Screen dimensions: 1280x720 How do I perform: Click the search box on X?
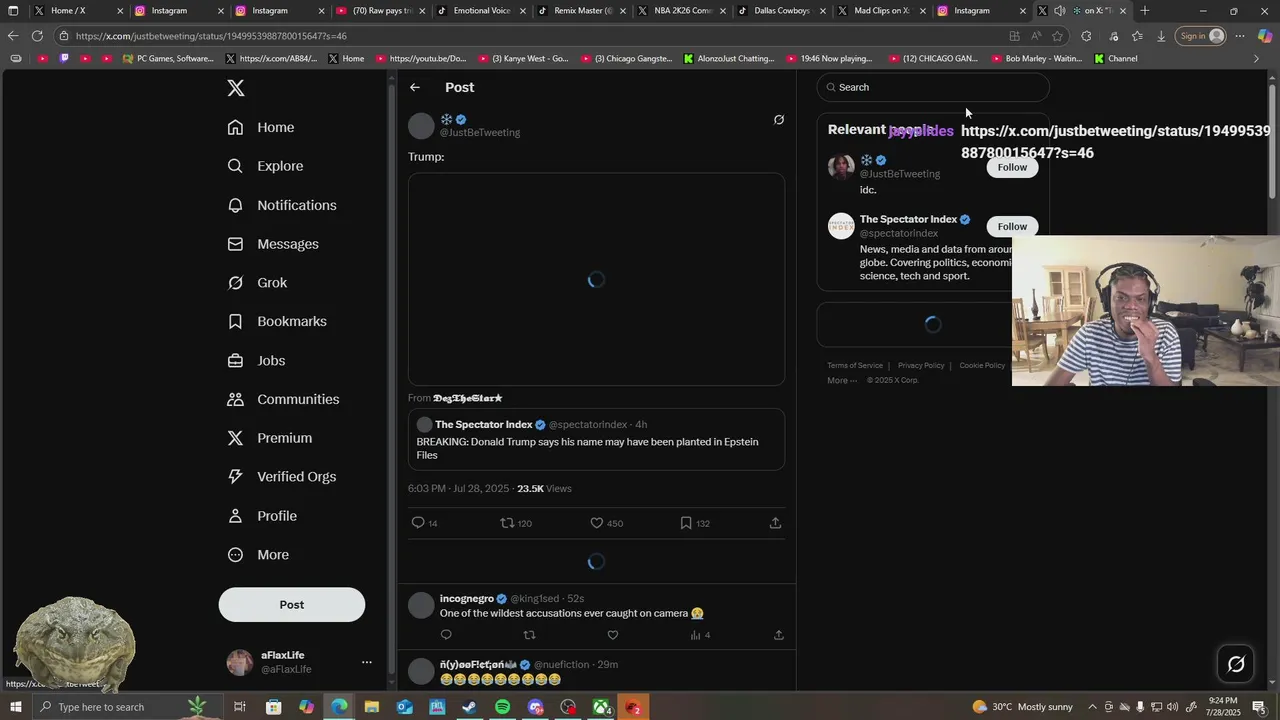click(x=933, y=87)
